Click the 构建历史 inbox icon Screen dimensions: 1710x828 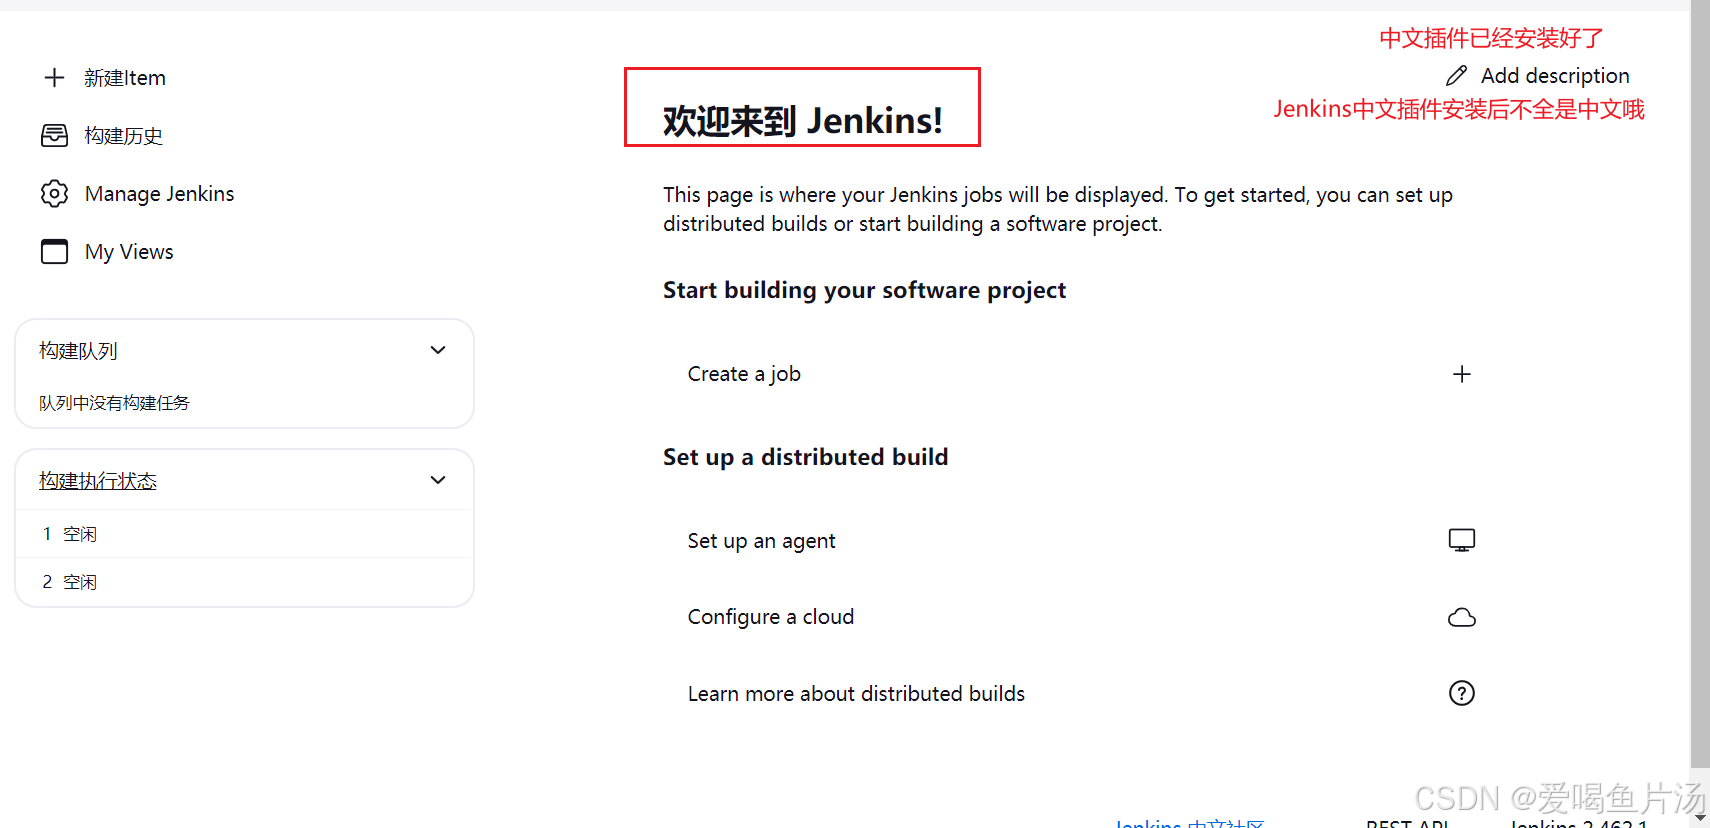pyautogui.click(x=55, y=136)
